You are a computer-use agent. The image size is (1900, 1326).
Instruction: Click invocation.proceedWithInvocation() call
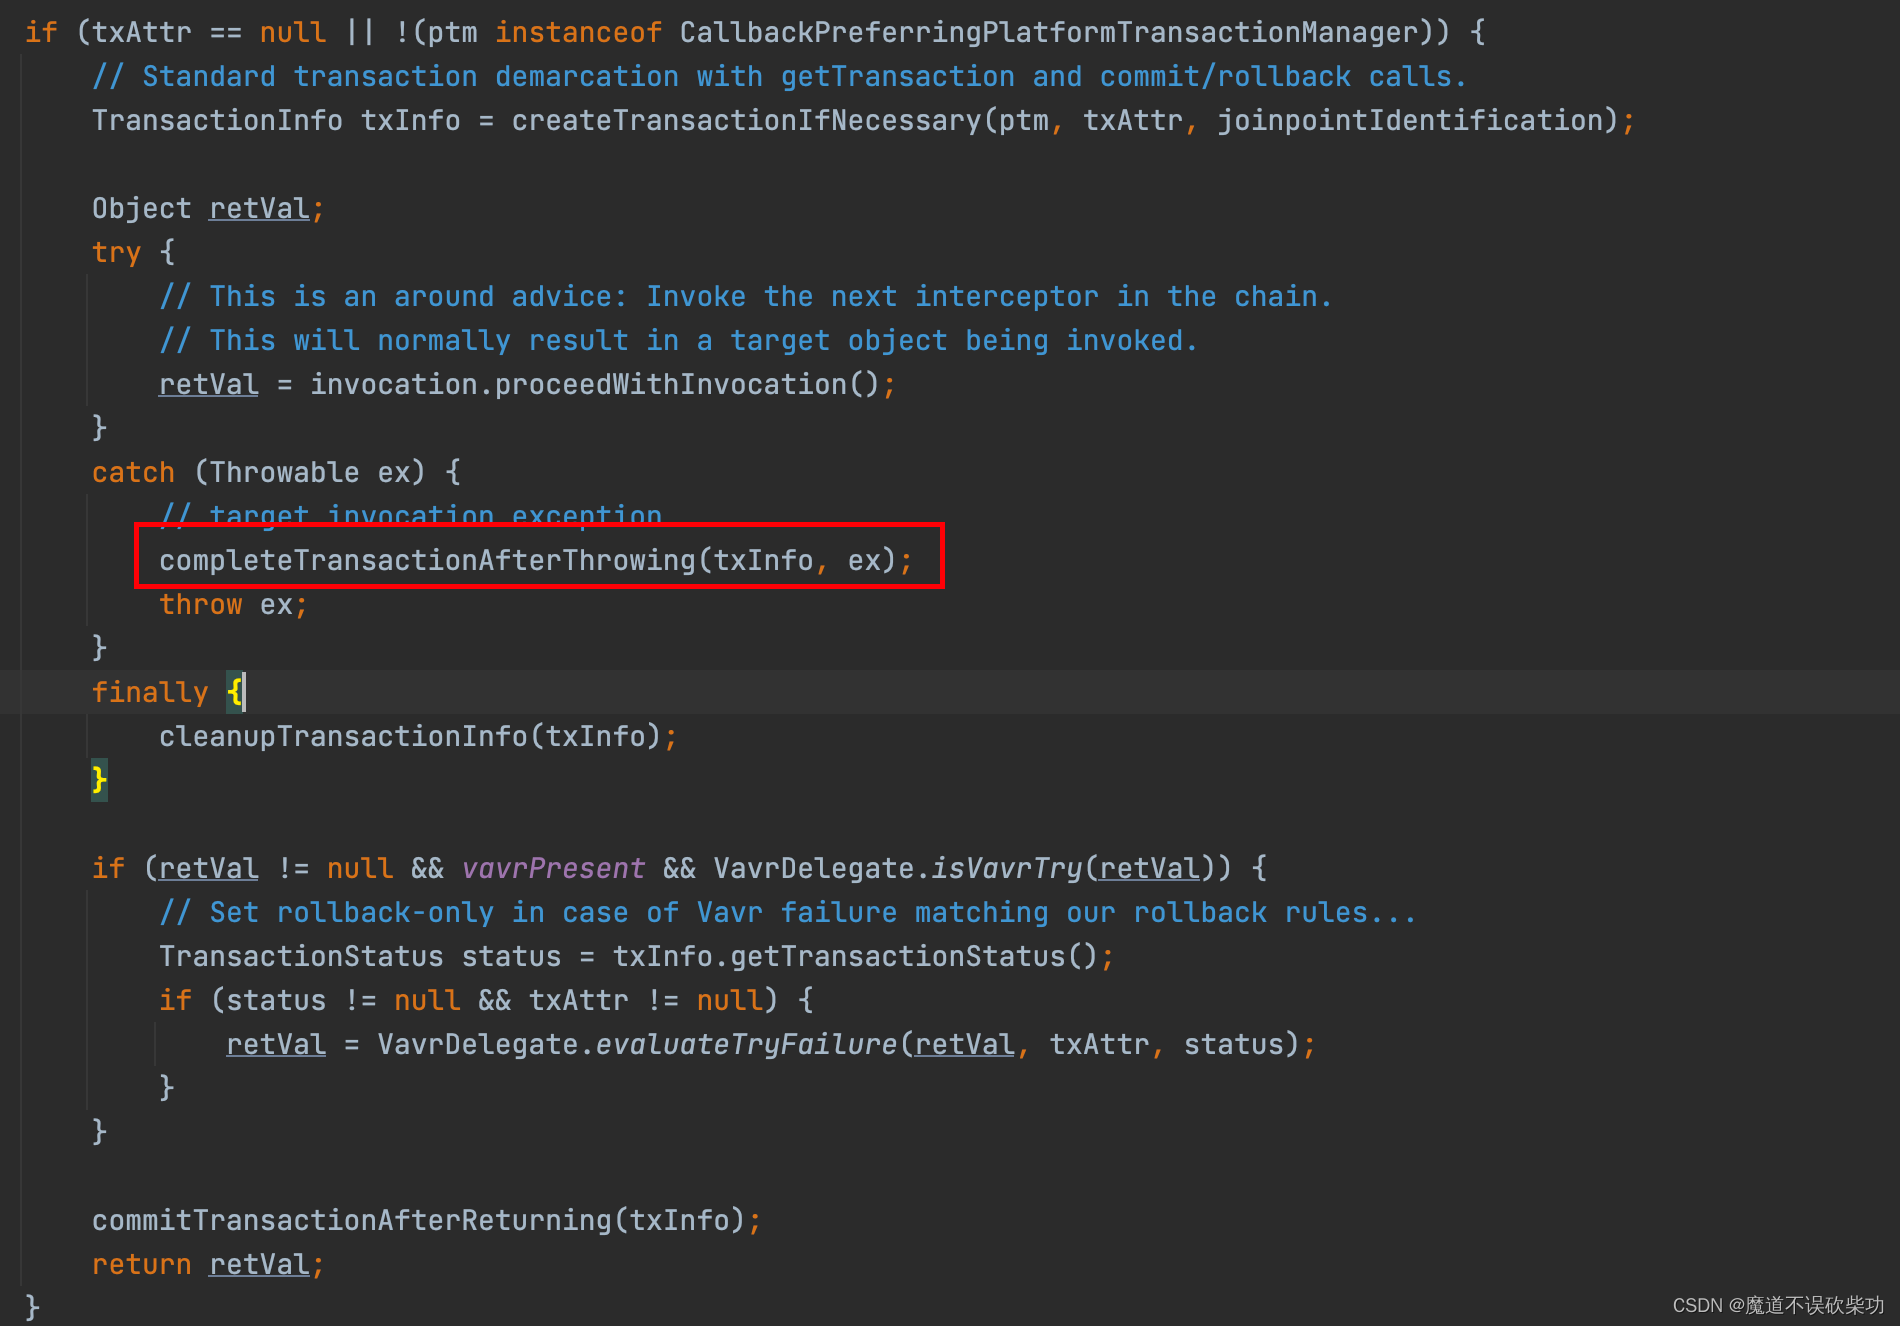pyautogui.click(x=594, y=385)
